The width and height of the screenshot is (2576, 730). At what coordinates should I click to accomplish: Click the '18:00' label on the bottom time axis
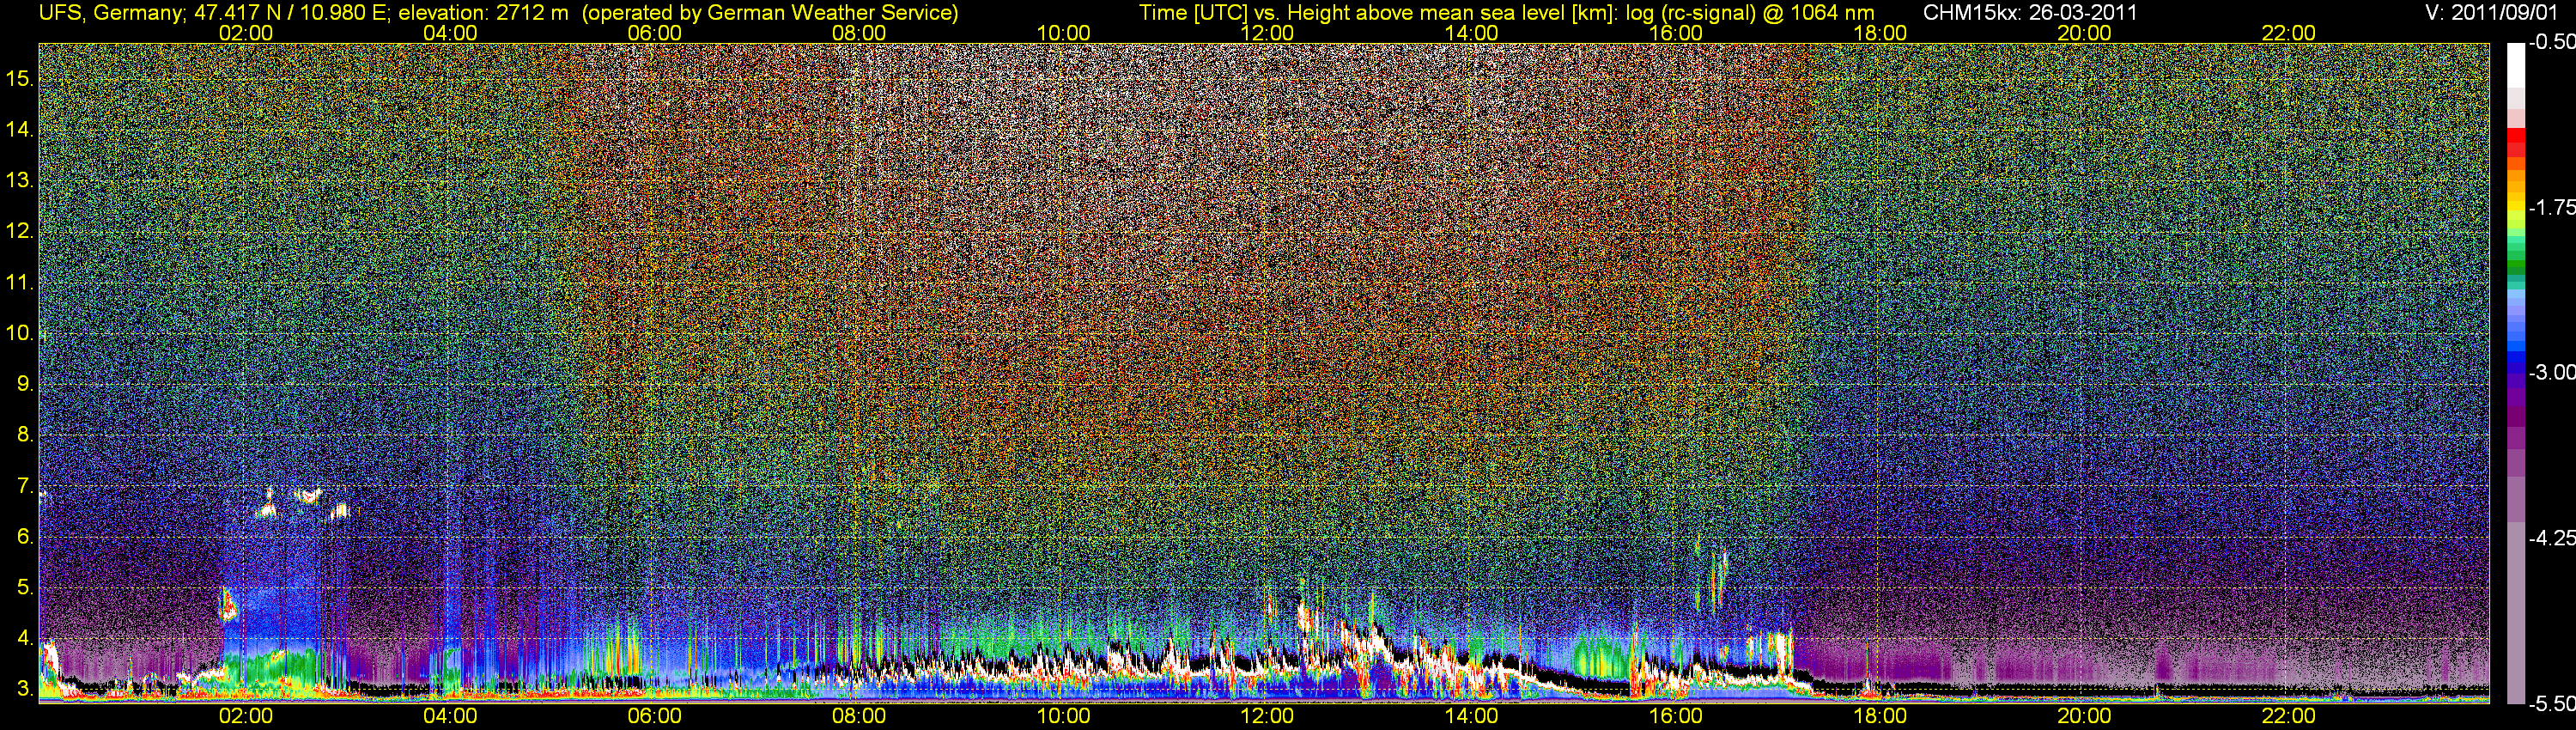click(1880, 716)
